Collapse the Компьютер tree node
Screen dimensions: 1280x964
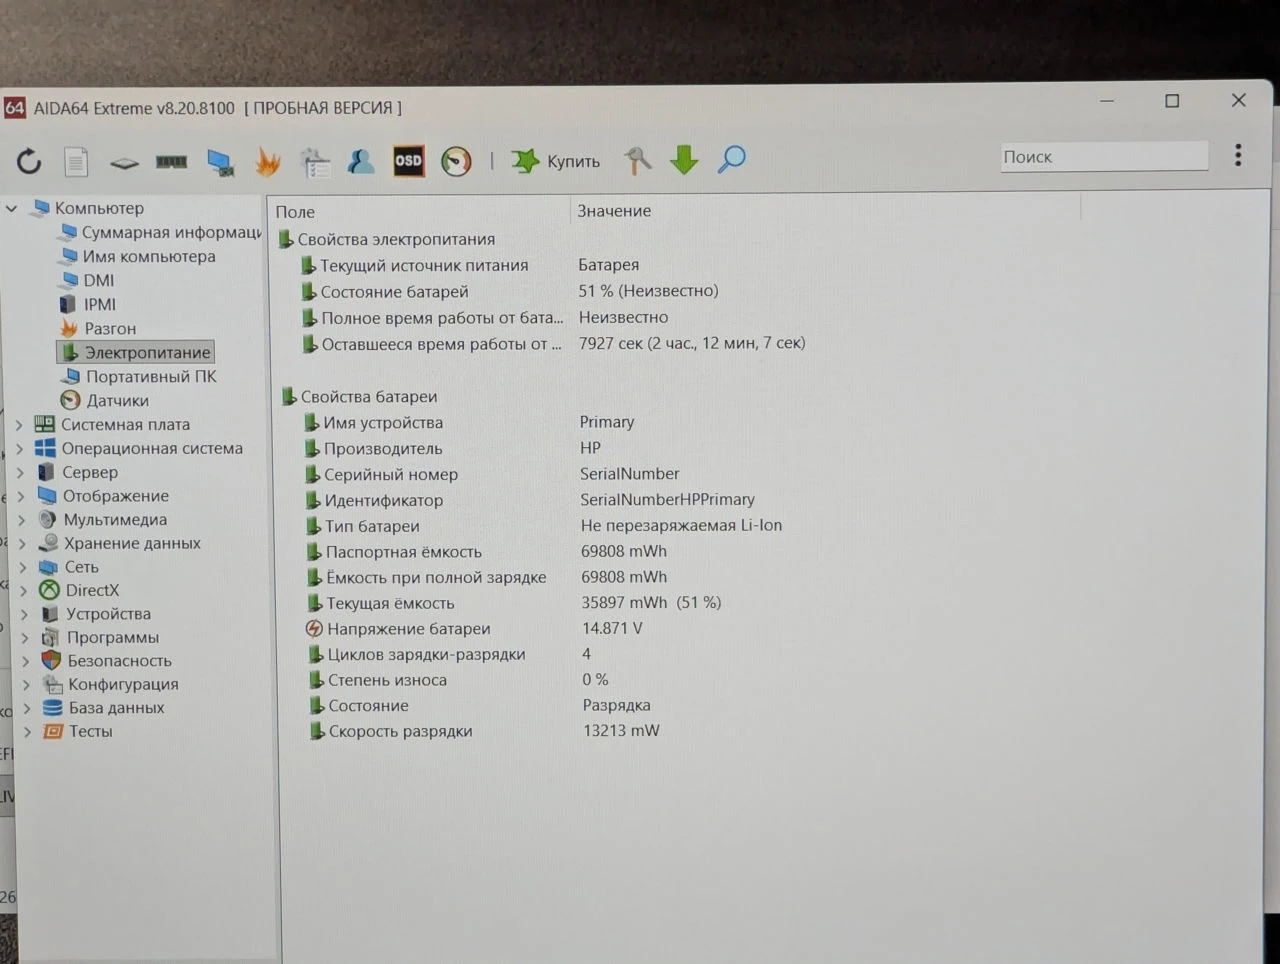(12, 208)
